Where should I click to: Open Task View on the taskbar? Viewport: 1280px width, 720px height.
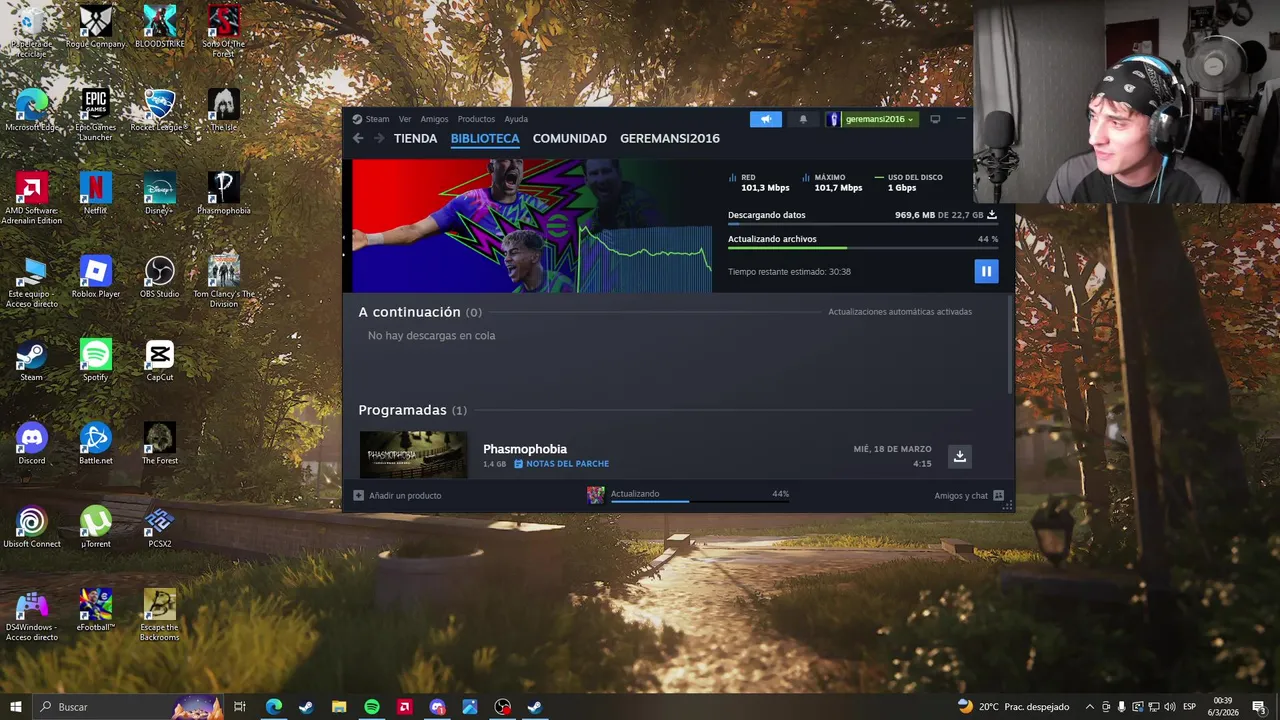pyautogui.click(x=240, y=707)
